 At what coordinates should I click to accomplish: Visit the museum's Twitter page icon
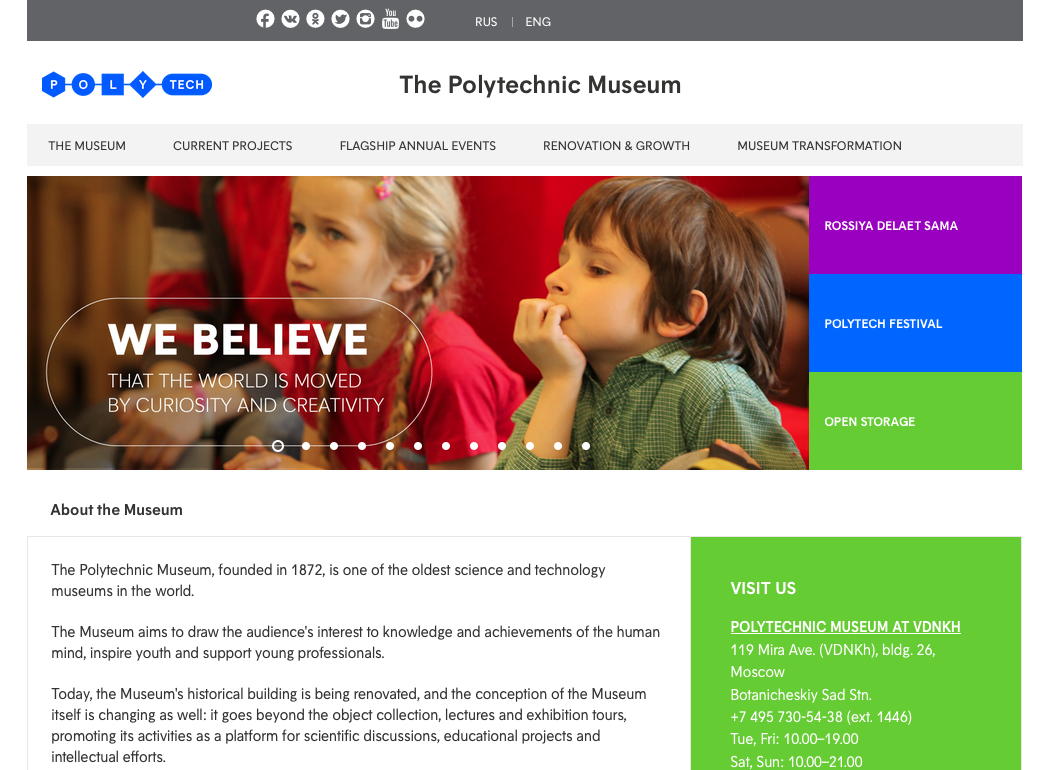coord(340,19)
